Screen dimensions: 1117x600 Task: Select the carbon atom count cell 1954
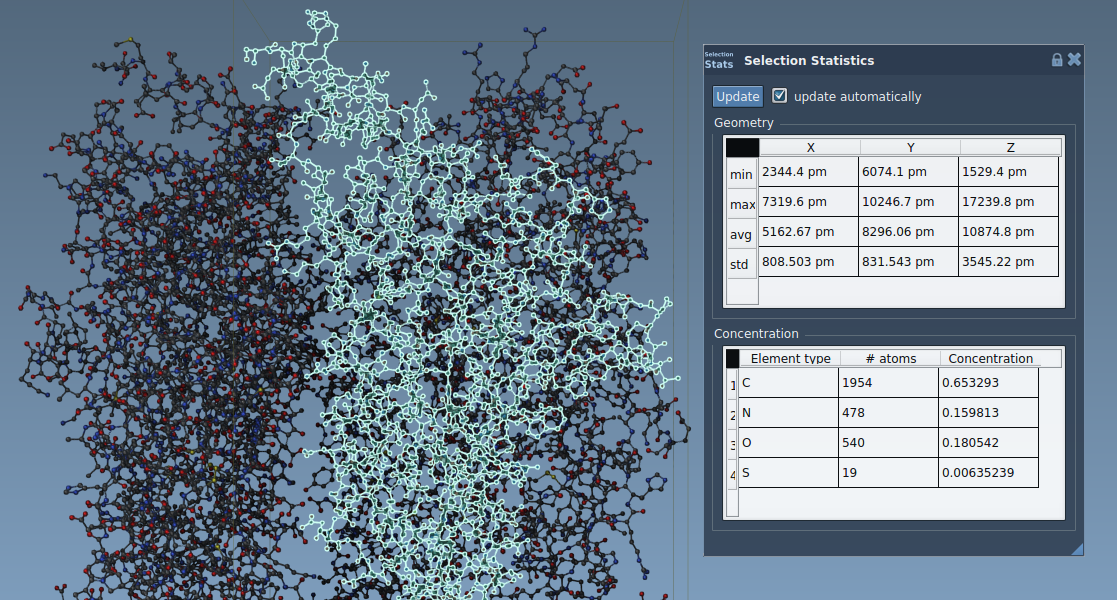[x=888, y=383]
